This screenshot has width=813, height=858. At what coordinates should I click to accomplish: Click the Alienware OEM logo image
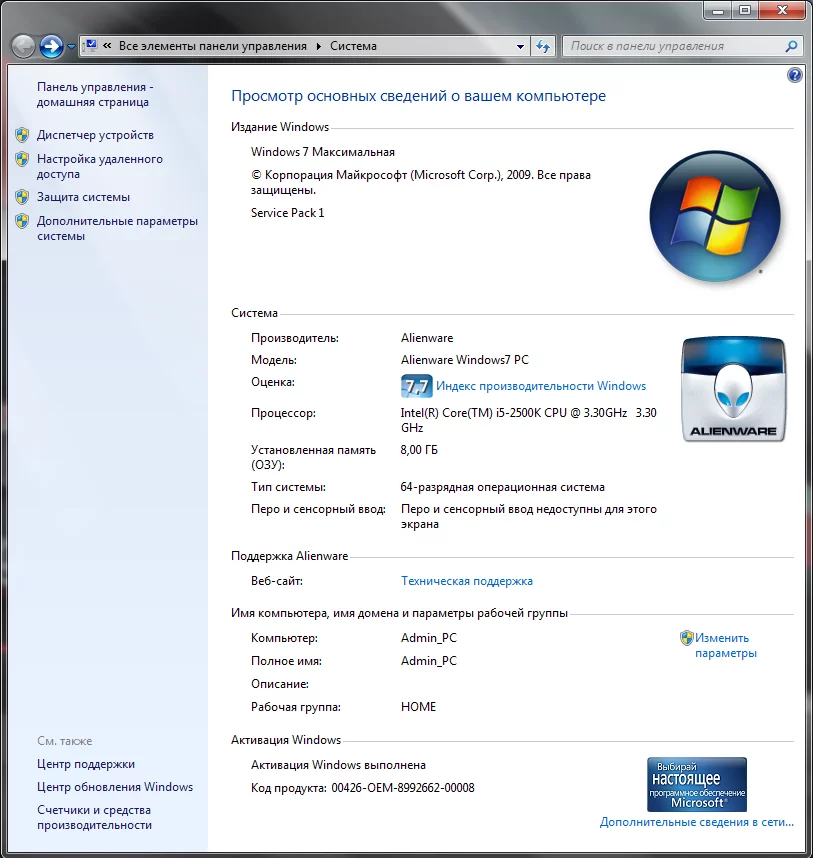pos(734,389)
